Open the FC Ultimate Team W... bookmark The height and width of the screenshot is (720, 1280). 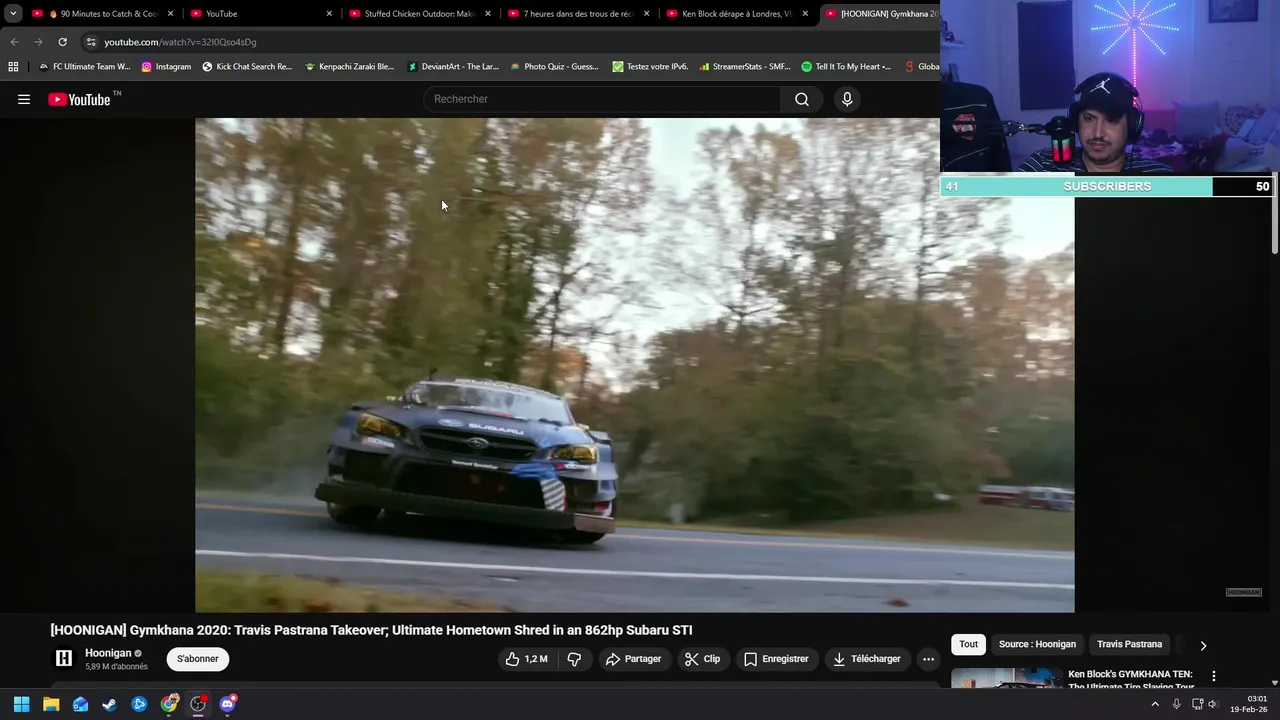click(84, 66)
